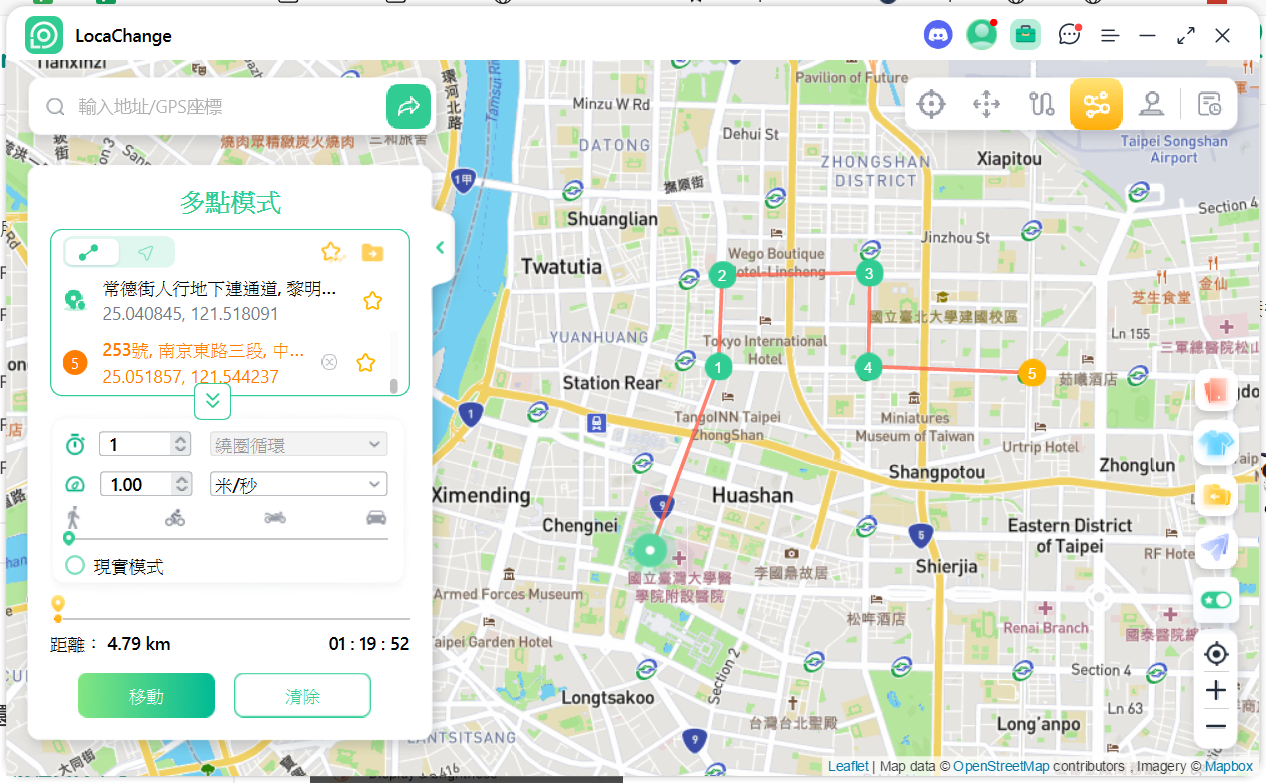The width and height of the screenshot is (1266, 783).
Task: Open the 米/秒 speed unit dropdown
Action: (x=298, y=484)
